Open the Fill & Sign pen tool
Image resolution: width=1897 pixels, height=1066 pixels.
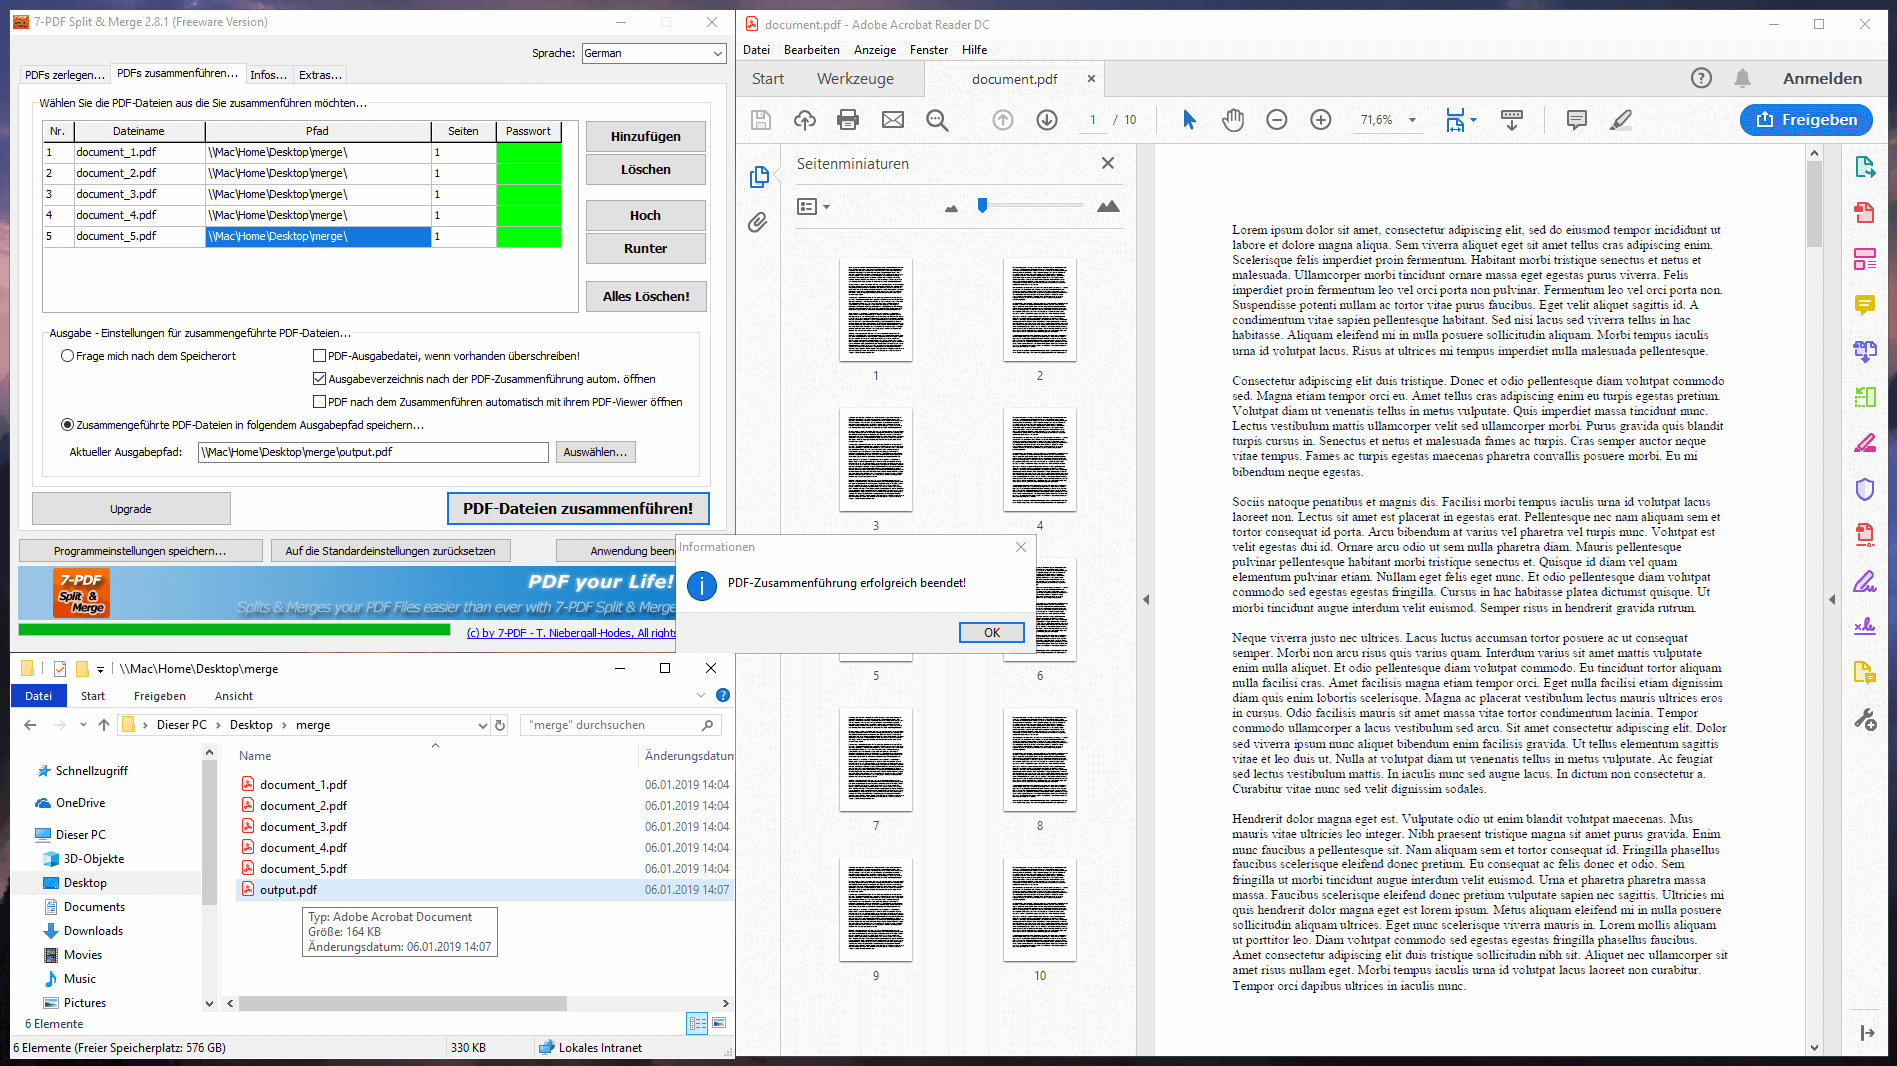pyautogui.click(x=1865, y=582)
